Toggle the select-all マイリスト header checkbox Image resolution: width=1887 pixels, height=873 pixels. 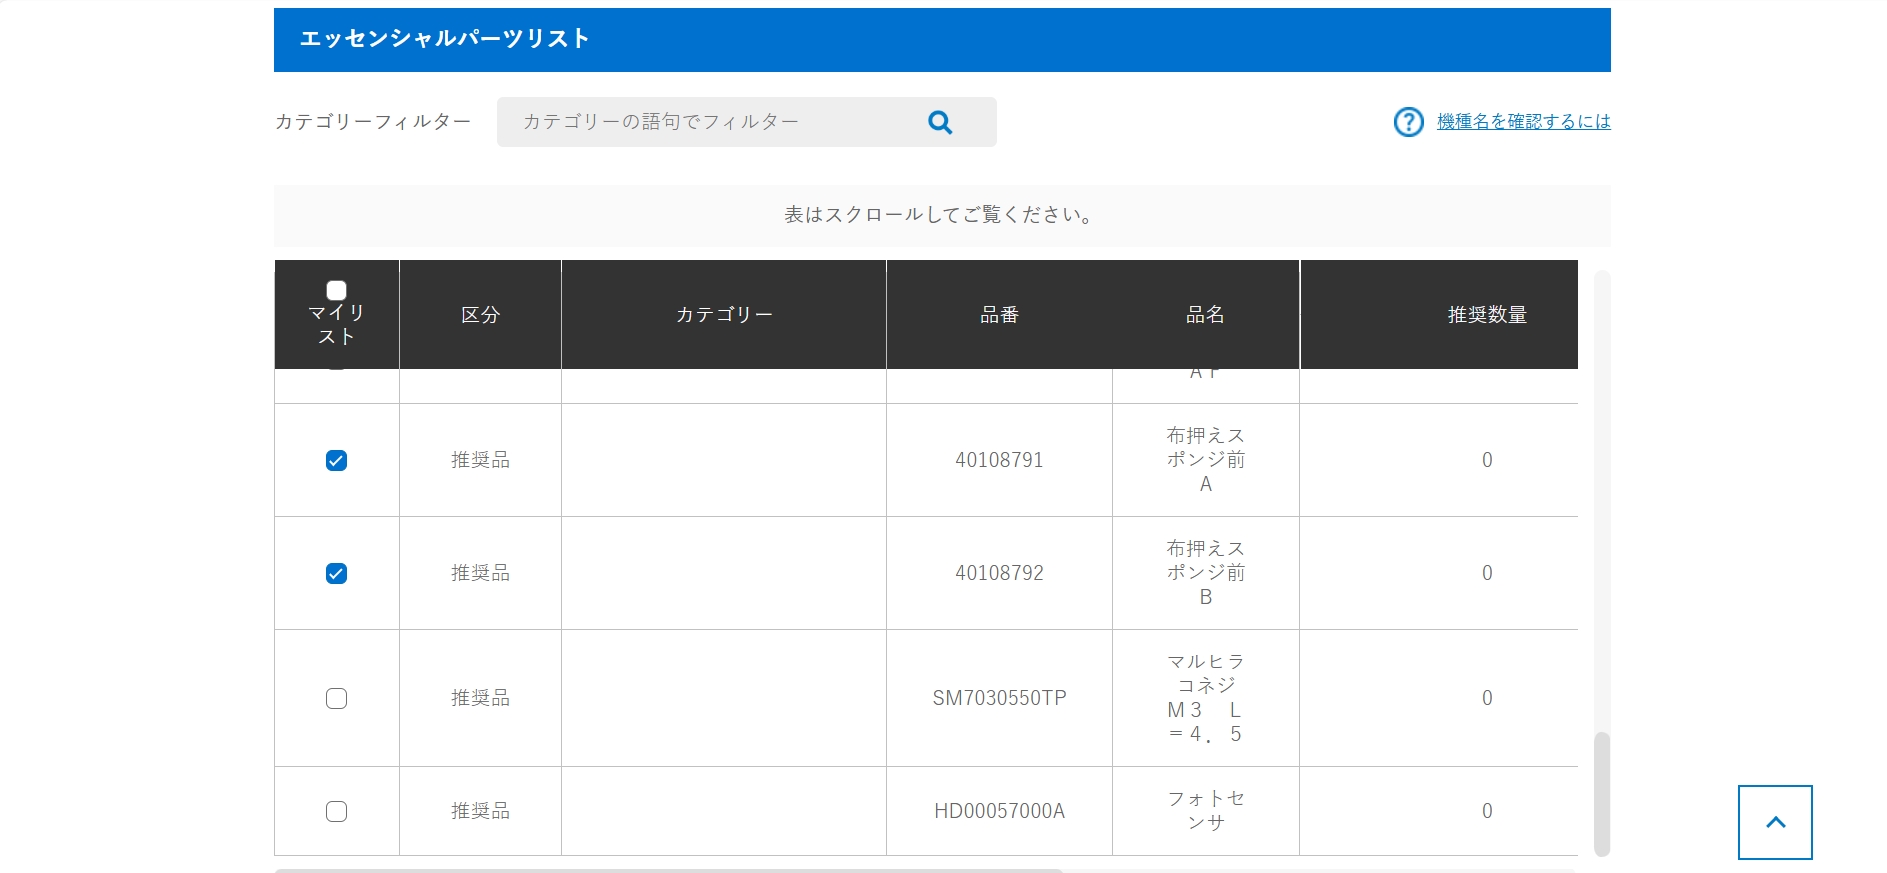tap(336, 290)
